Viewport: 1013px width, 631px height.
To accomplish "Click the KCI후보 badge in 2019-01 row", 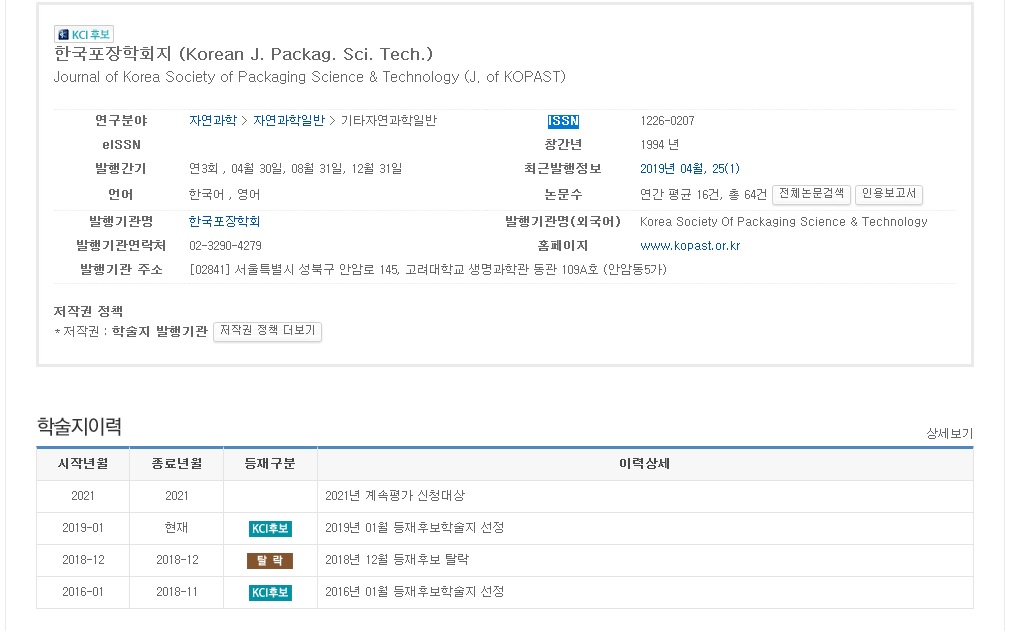I will pos(270,528).
